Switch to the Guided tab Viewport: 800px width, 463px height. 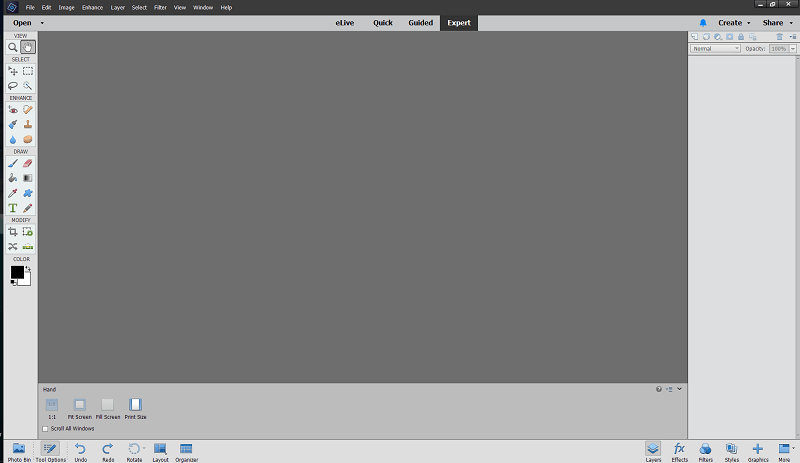[x=420, y=23]
